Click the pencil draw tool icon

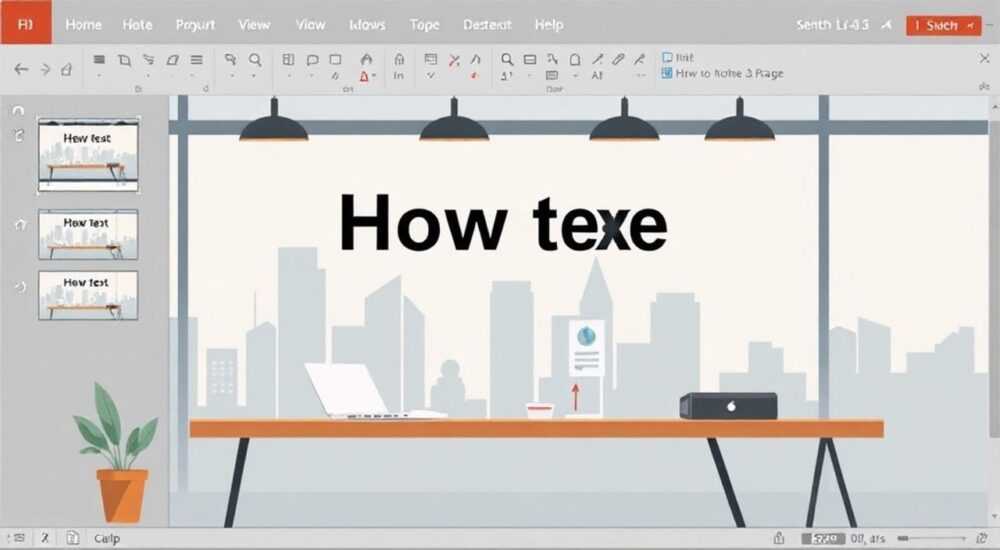click(618, 59)
